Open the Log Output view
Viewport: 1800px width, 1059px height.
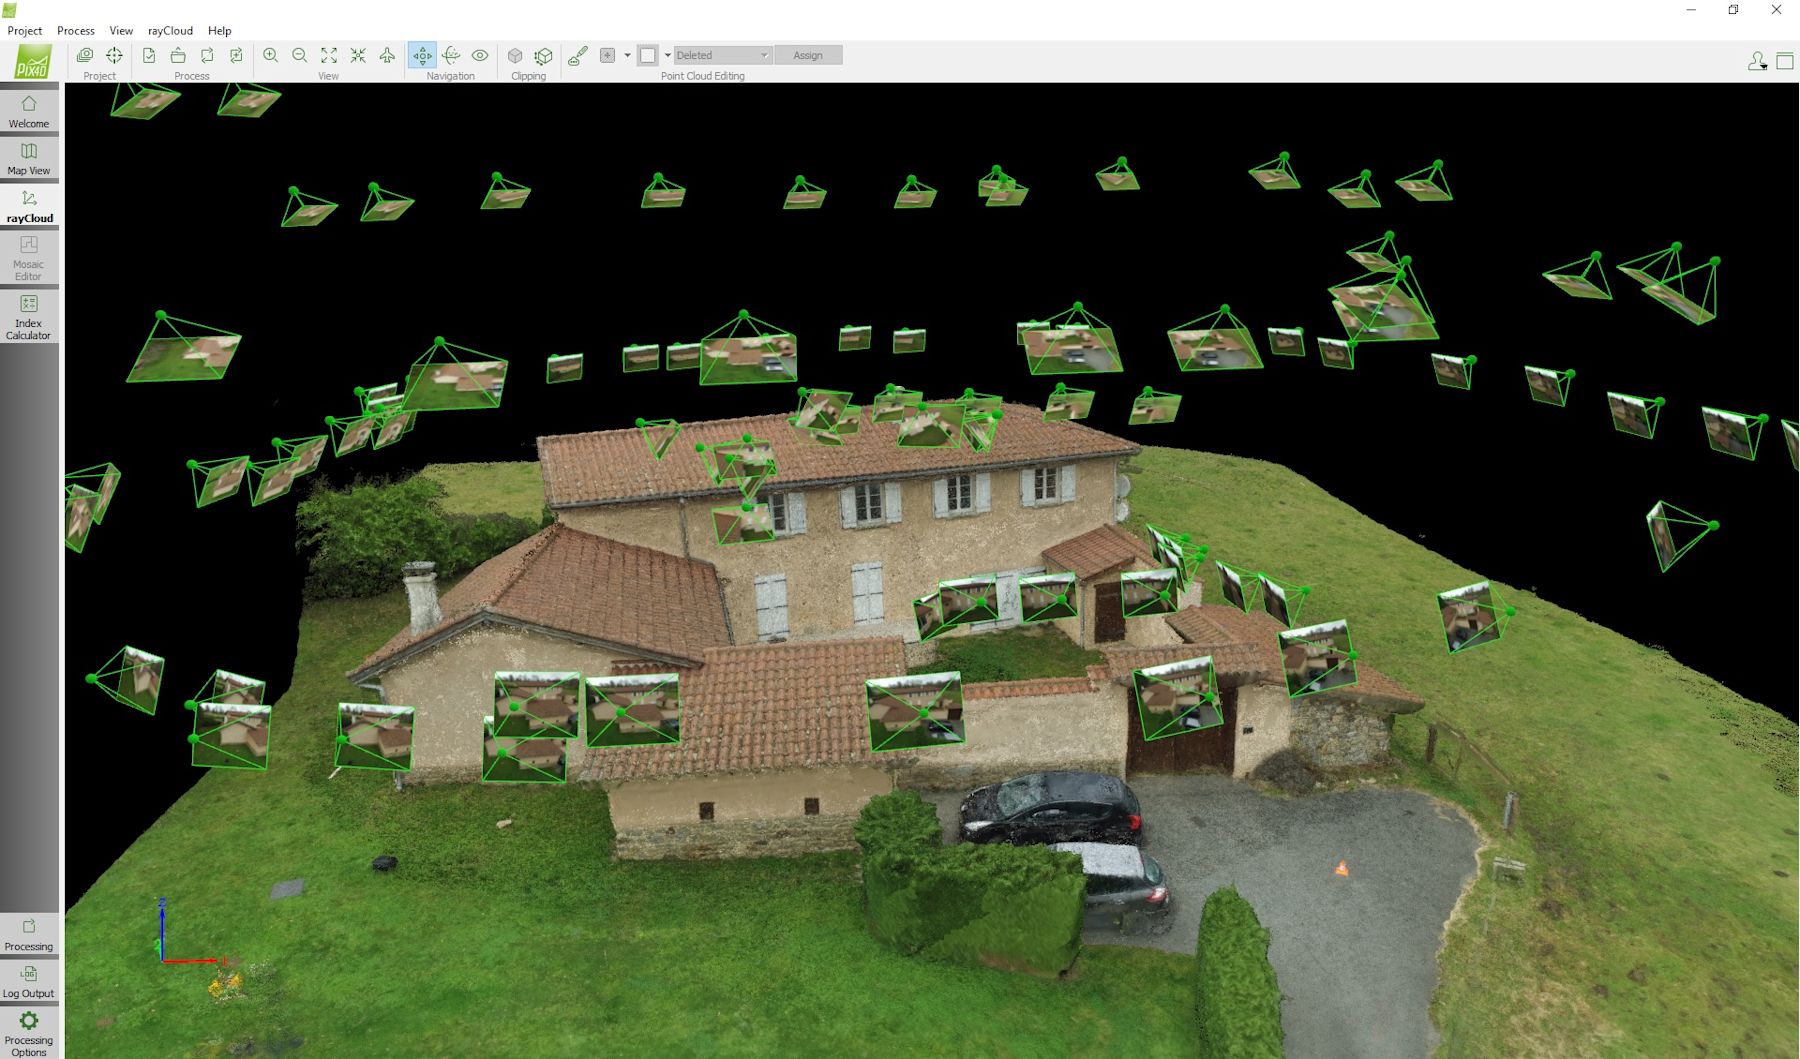(x=29, y=980)
